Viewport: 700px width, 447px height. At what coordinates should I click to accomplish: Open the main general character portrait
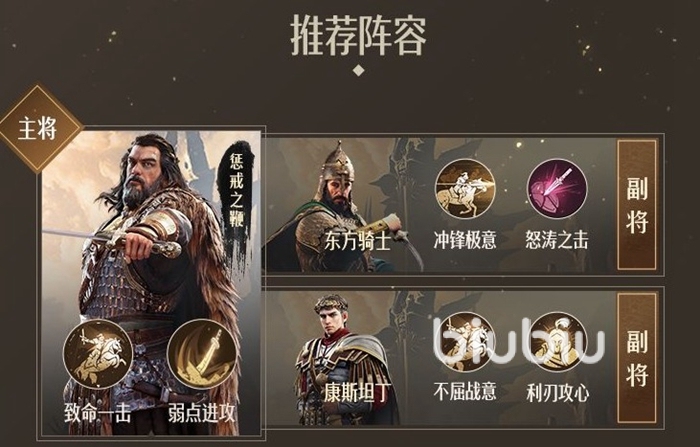pyautogui.click(x=151, y=282)
